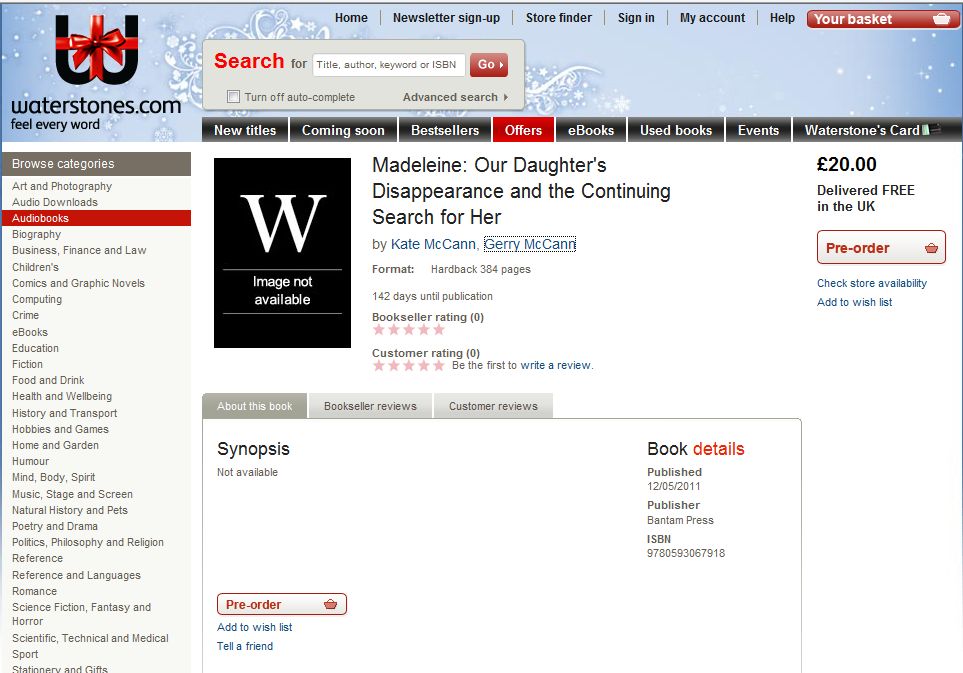Click Pre-order button beside the price
Image resolution: width=963 pixels, height=673 pixels.
tap(880, 248)
